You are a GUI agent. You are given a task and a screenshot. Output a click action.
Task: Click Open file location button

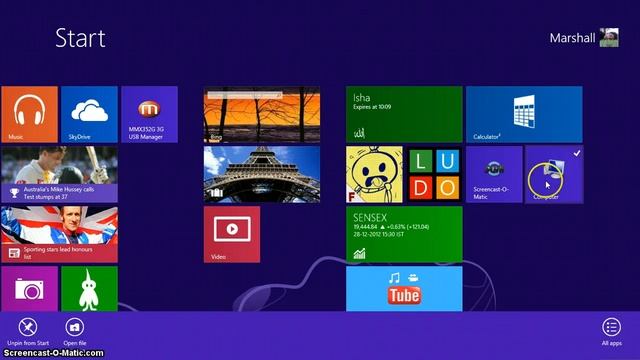pos(75,331)
